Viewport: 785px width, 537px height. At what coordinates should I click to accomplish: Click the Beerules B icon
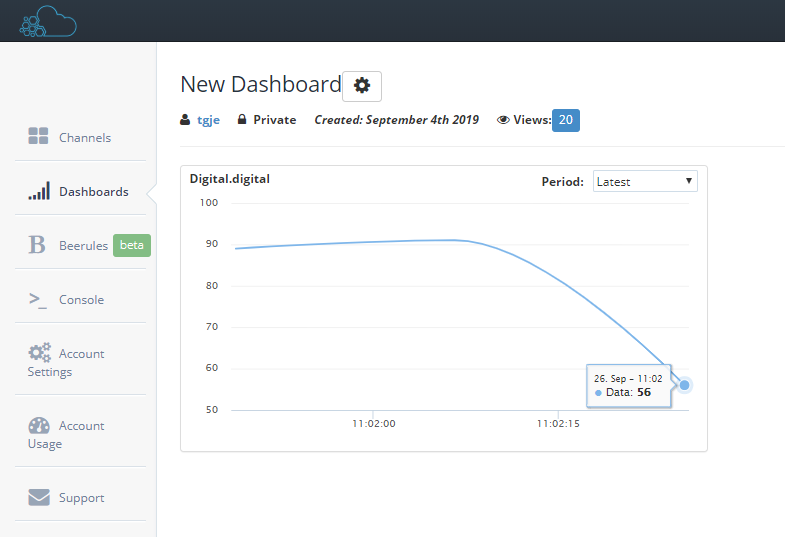37,245
